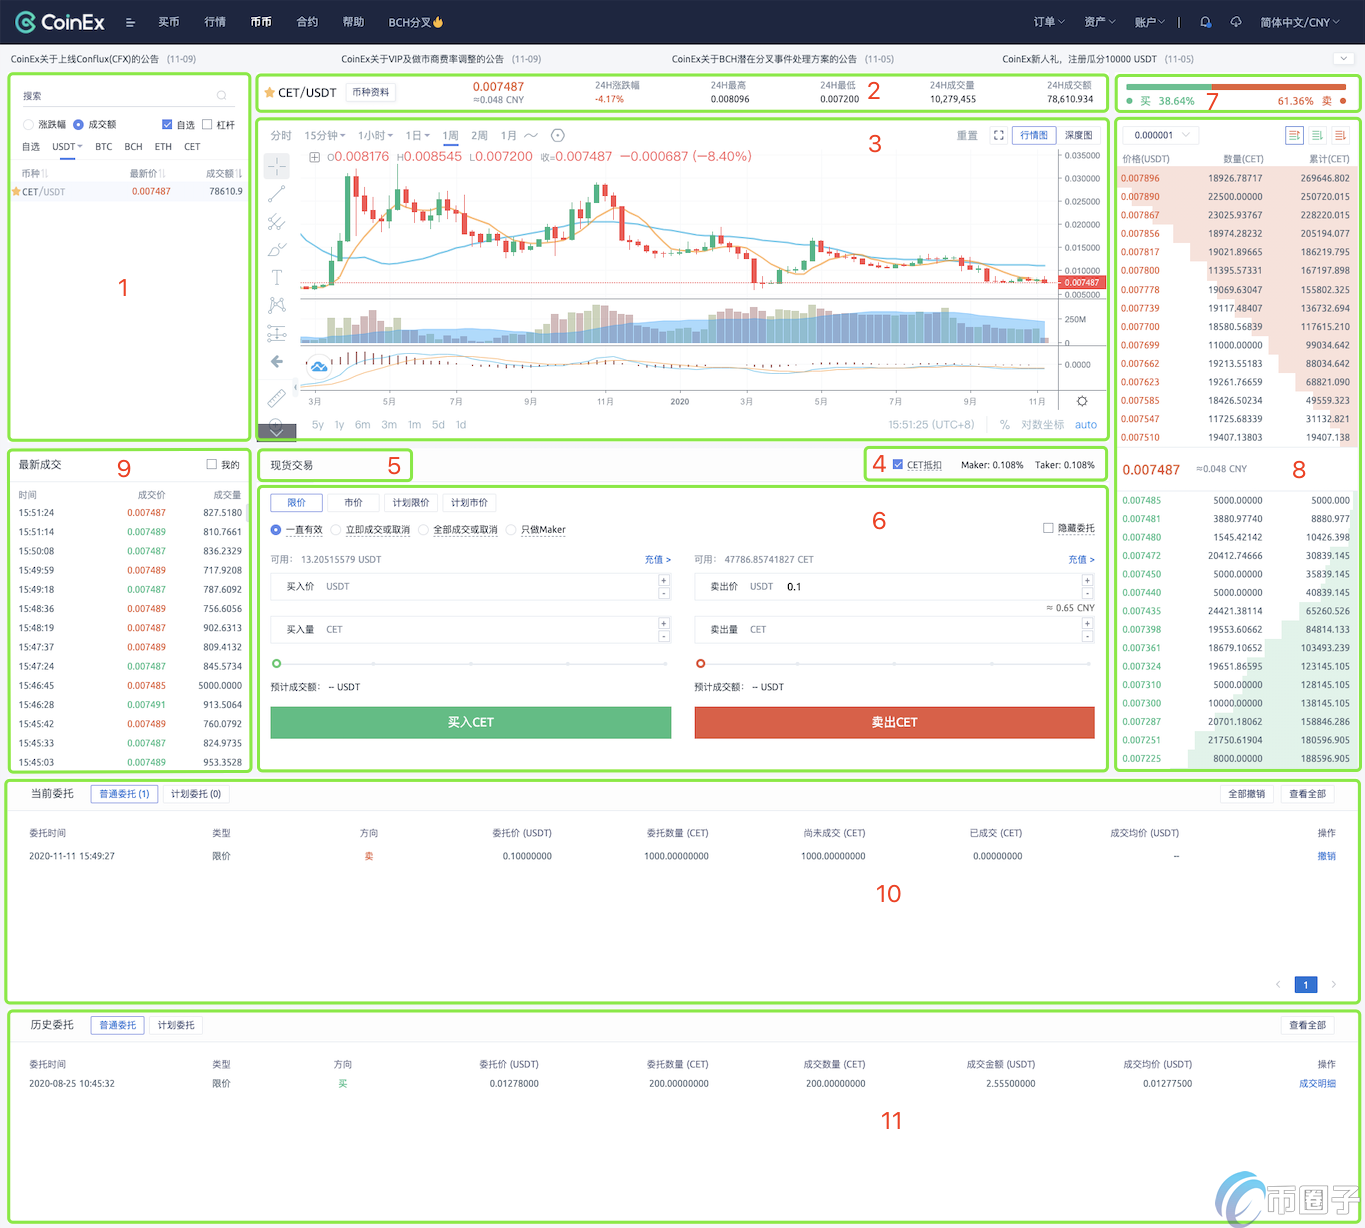
Task: Select the long/short position prediction tool
Action: (277, 333)
